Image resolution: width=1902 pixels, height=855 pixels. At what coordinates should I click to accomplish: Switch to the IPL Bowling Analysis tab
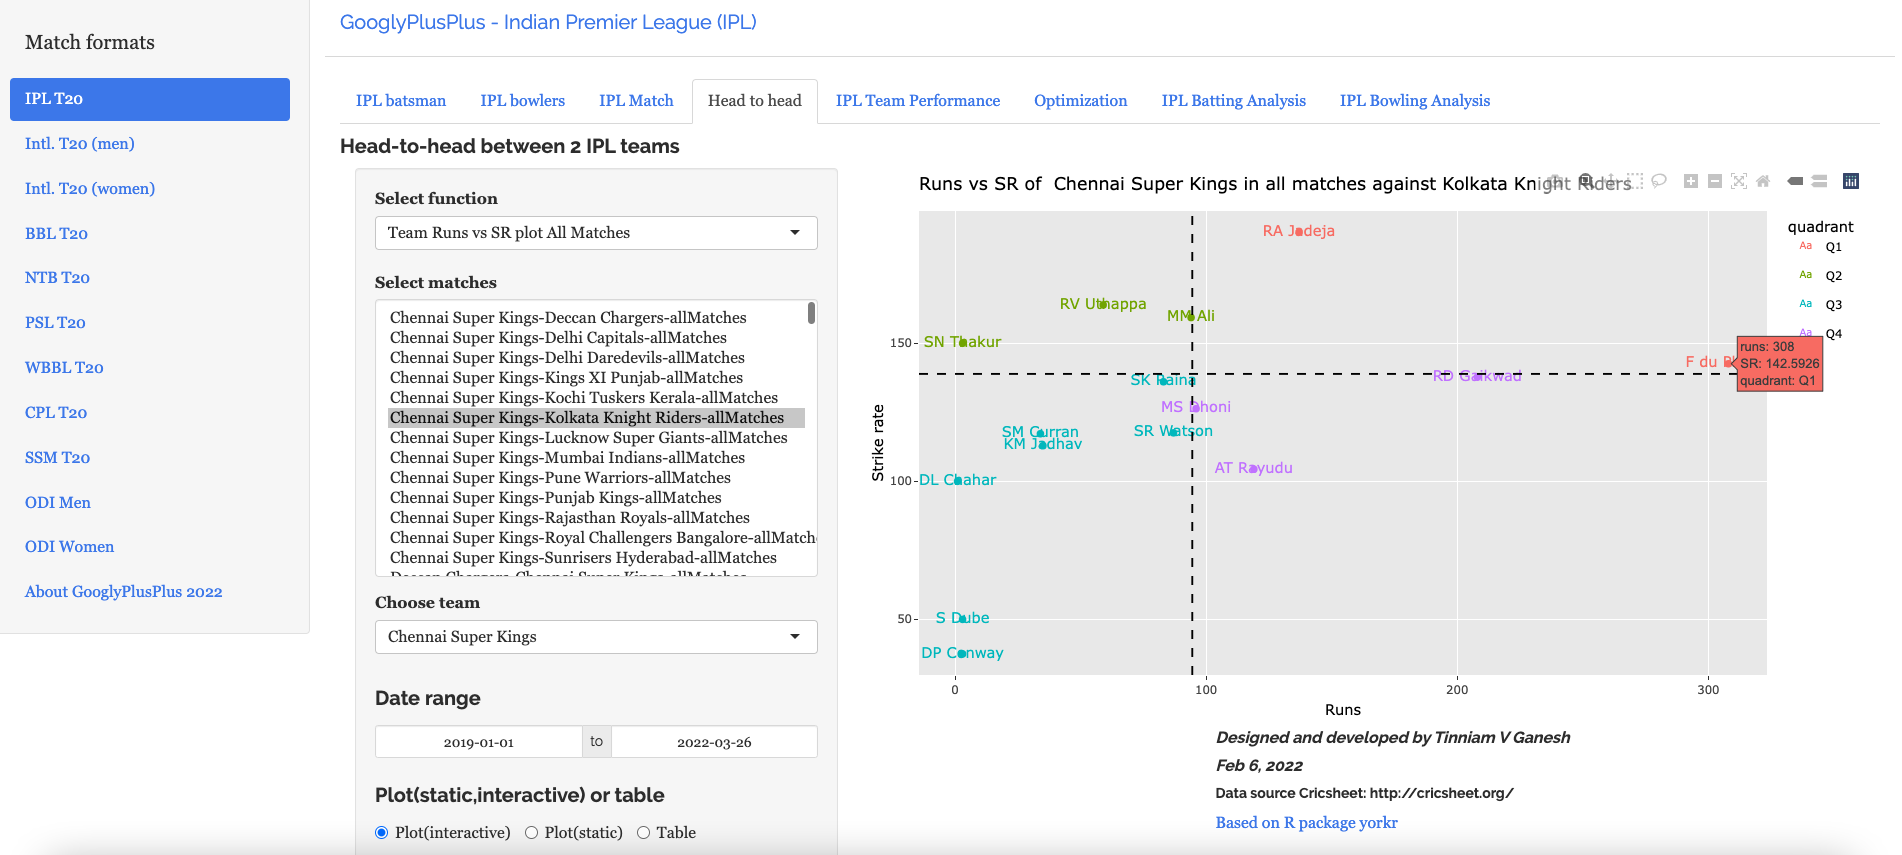pos(1414,101)
